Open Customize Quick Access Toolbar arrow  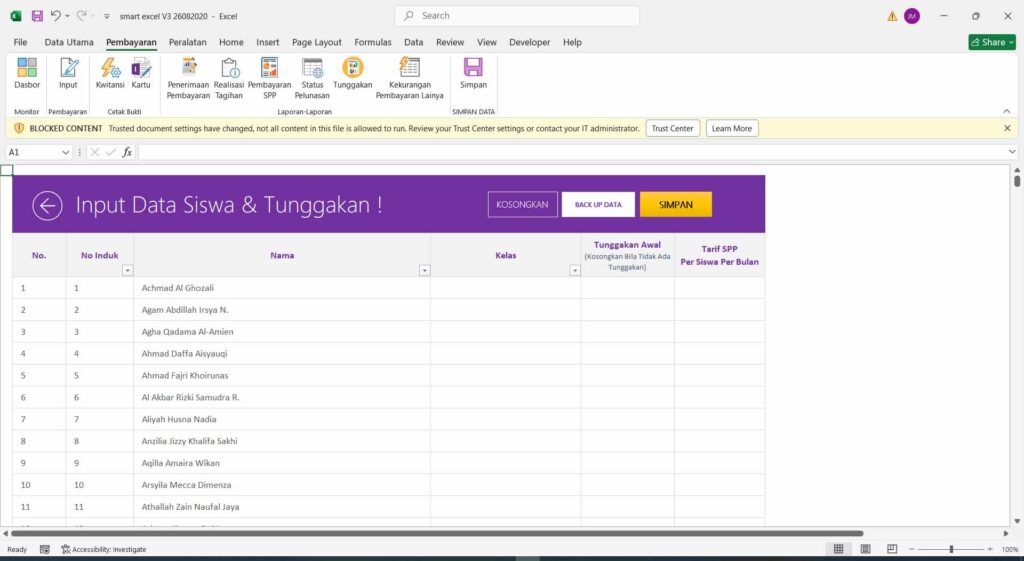point(106,16)
